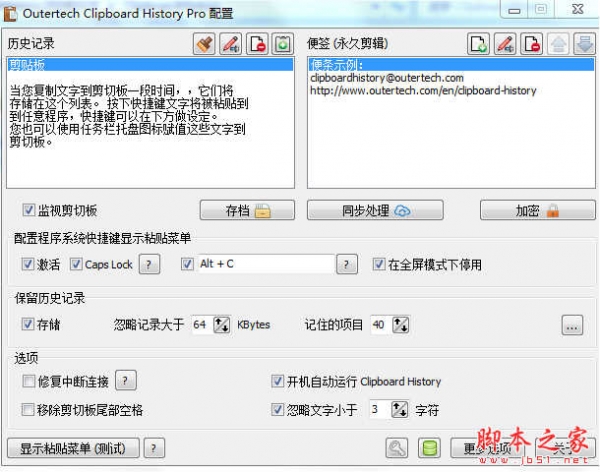Click the edit history entry pencil icon

(230, 44)
